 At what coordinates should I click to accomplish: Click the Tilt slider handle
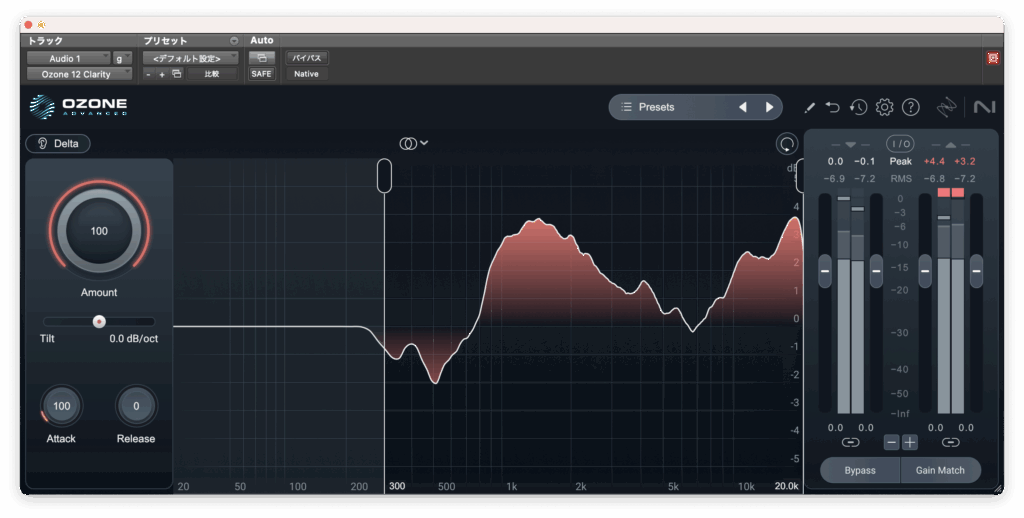[99, 321]
